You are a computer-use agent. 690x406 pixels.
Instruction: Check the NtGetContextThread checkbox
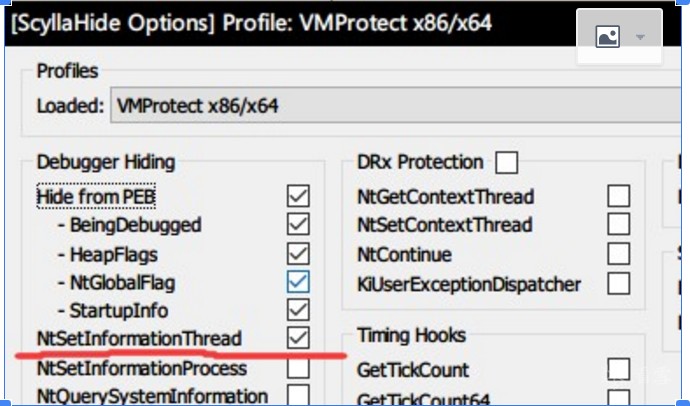619,195
